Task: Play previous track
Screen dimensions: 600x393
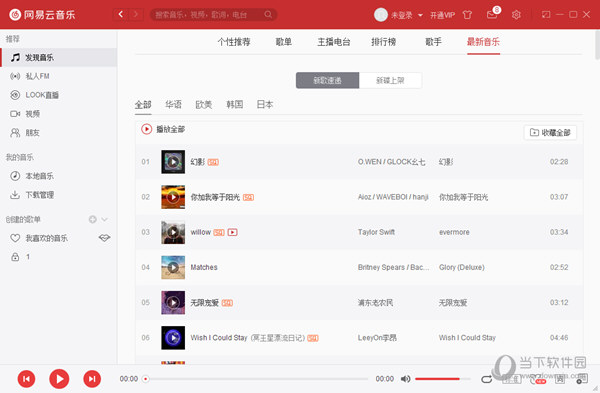Action: (x=26, y=379)
